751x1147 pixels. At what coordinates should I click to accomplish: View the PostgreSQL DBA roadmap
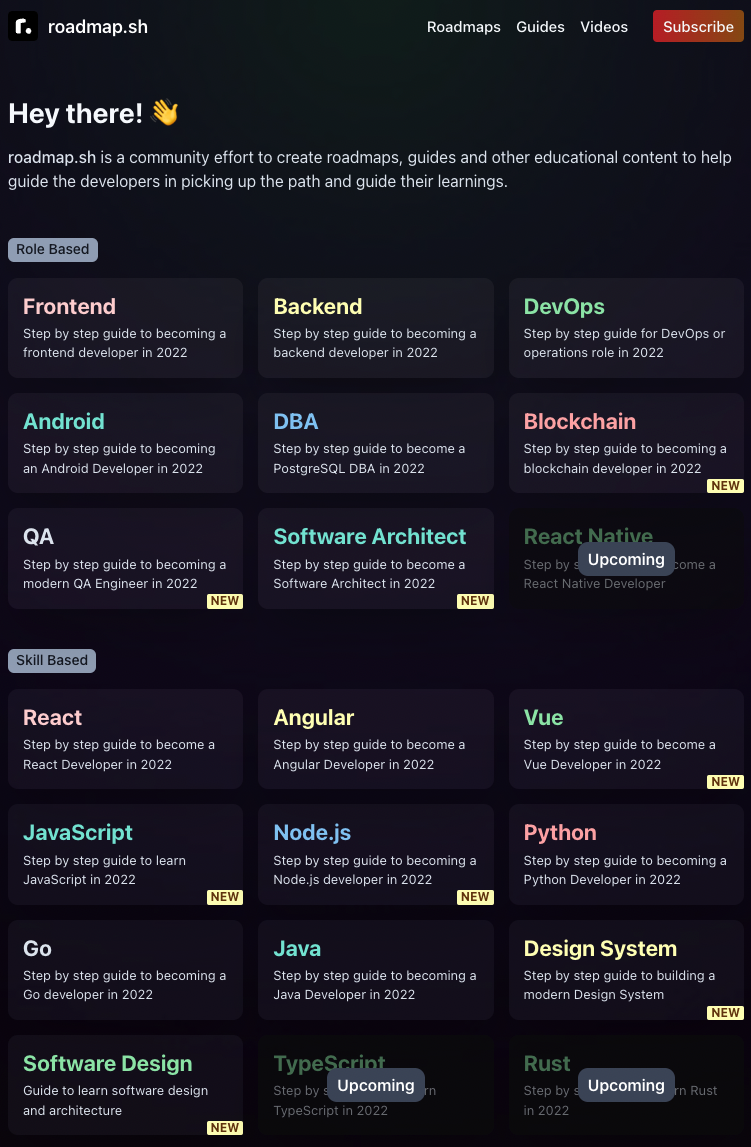(375, 443)
